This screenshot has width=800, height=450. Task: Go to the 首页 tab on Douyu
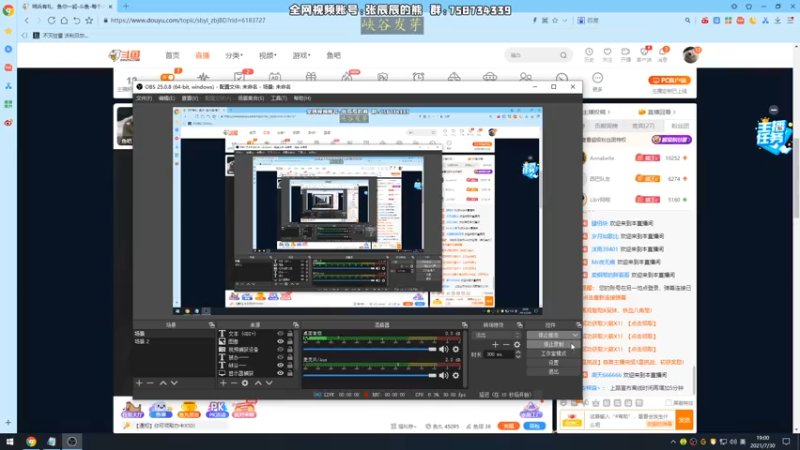[172, 55]
